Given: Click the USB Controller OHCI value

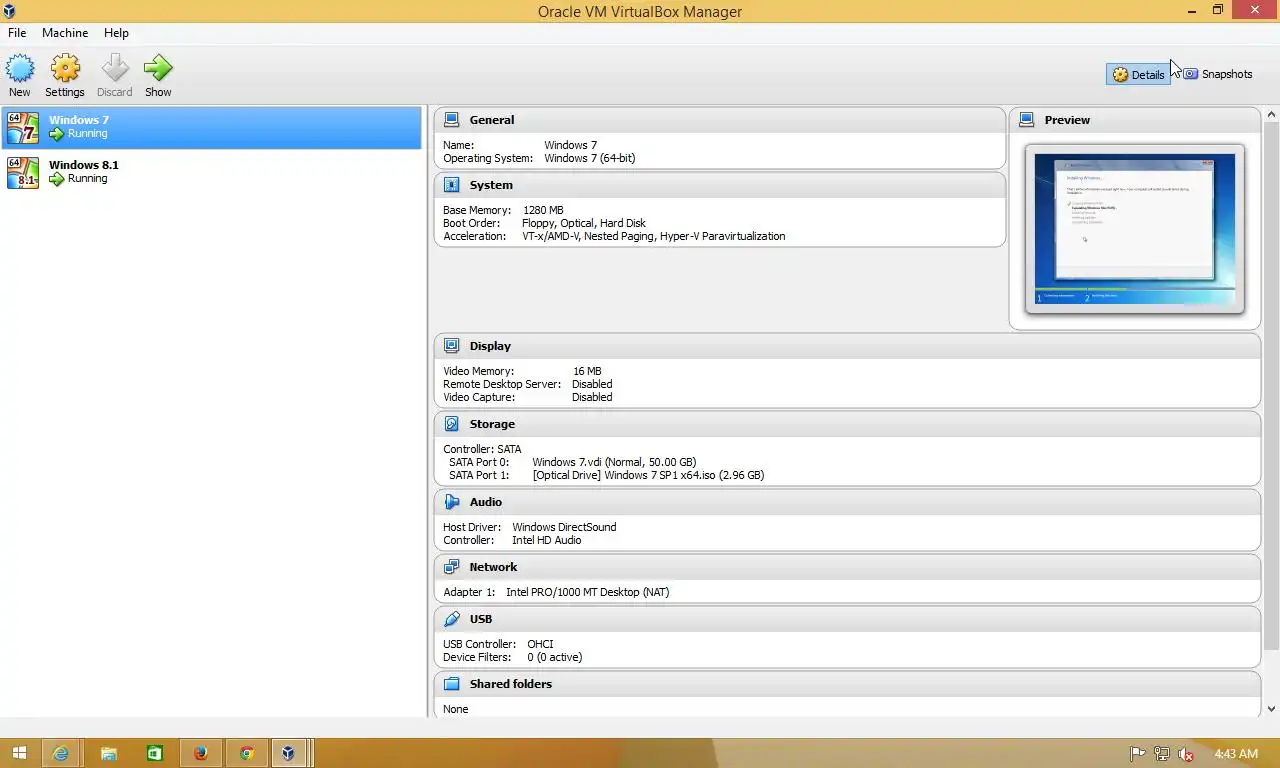Looking at the screenshot, I should [x=540, y=644].
